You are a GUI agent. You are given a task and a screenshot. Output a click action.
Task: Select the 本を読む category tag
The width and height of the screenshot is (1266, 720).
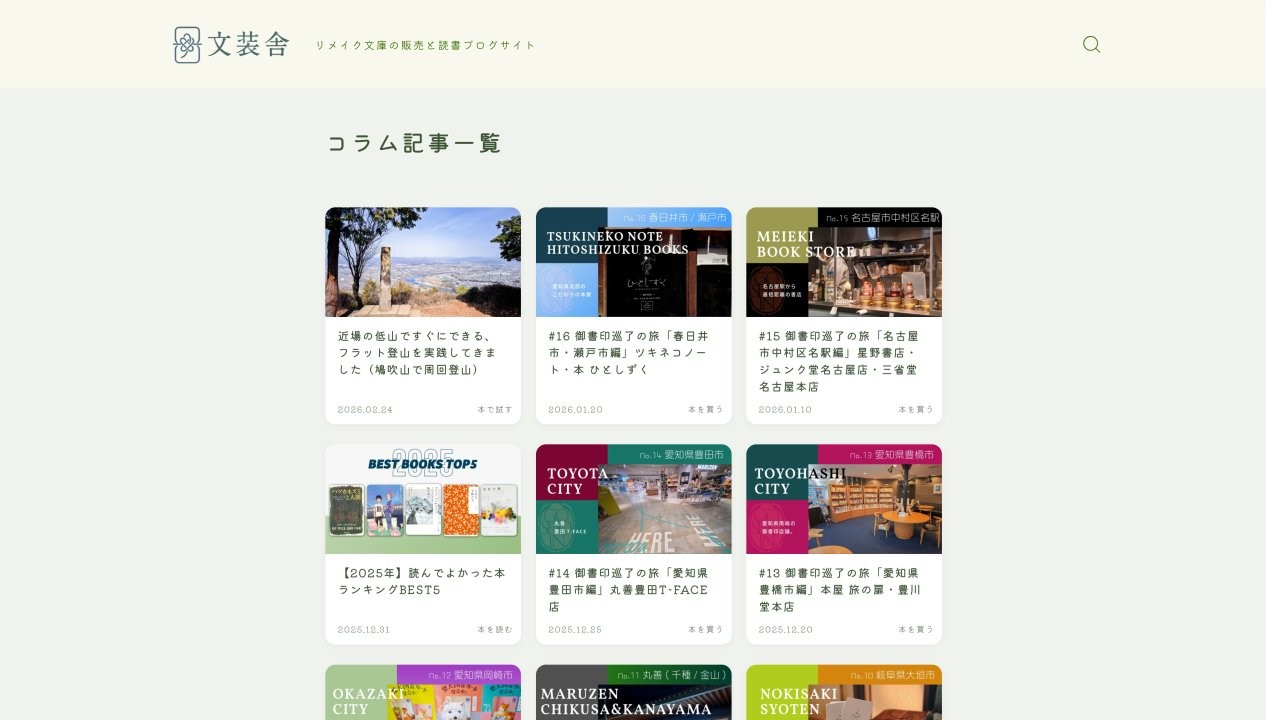[494, 630]
